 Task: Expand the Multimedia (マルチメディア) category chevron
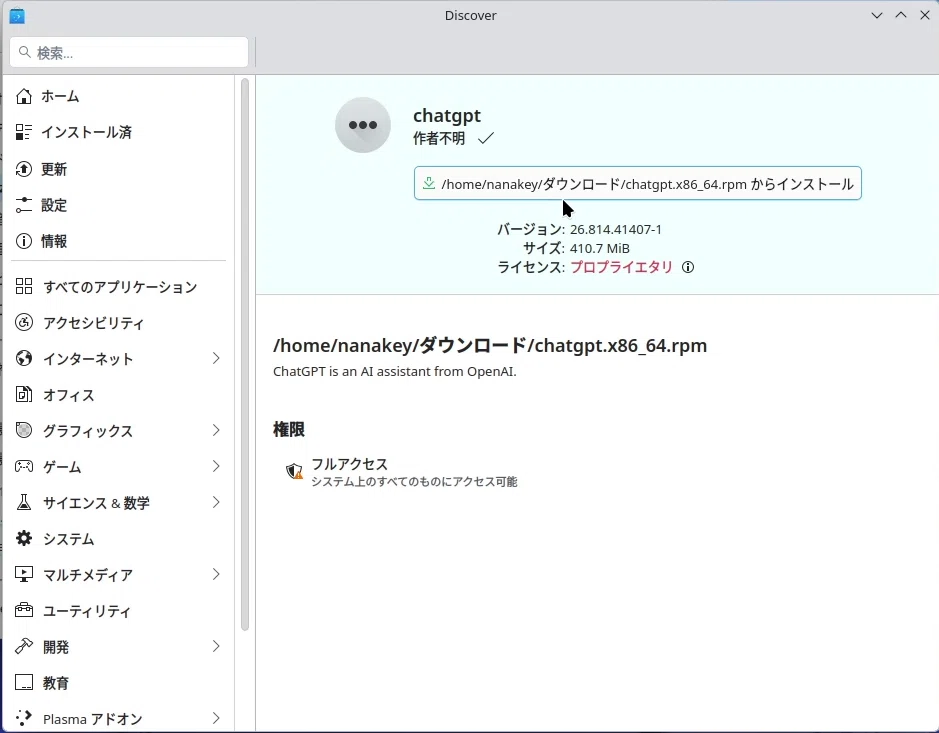point(216,574)
